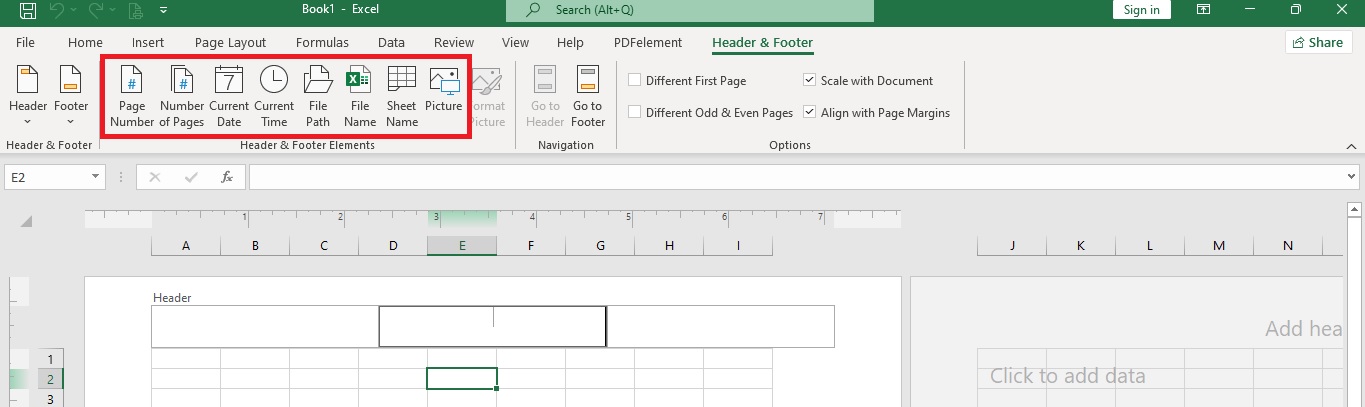Click the active cell E2
1365x407 pixels.
click(462, 379)
